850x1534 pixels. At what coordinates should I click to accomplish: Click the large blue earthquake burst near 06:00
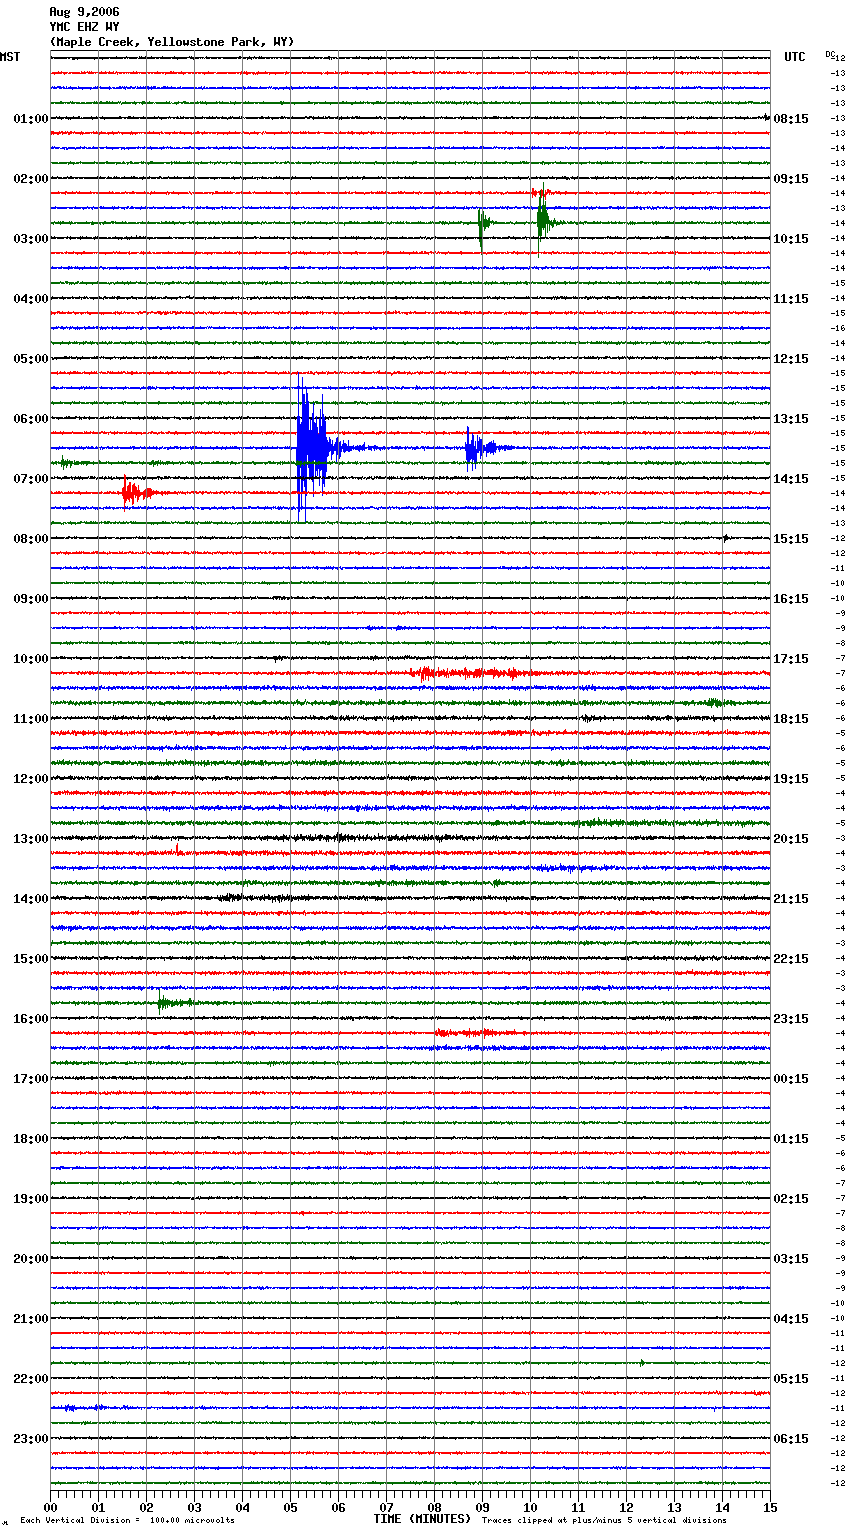point(312,448)
